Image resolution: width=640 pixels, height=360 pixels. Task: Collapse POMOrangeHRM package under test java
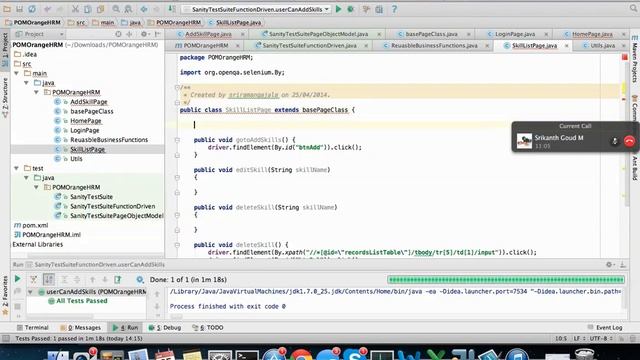click(x=36, y=187)
